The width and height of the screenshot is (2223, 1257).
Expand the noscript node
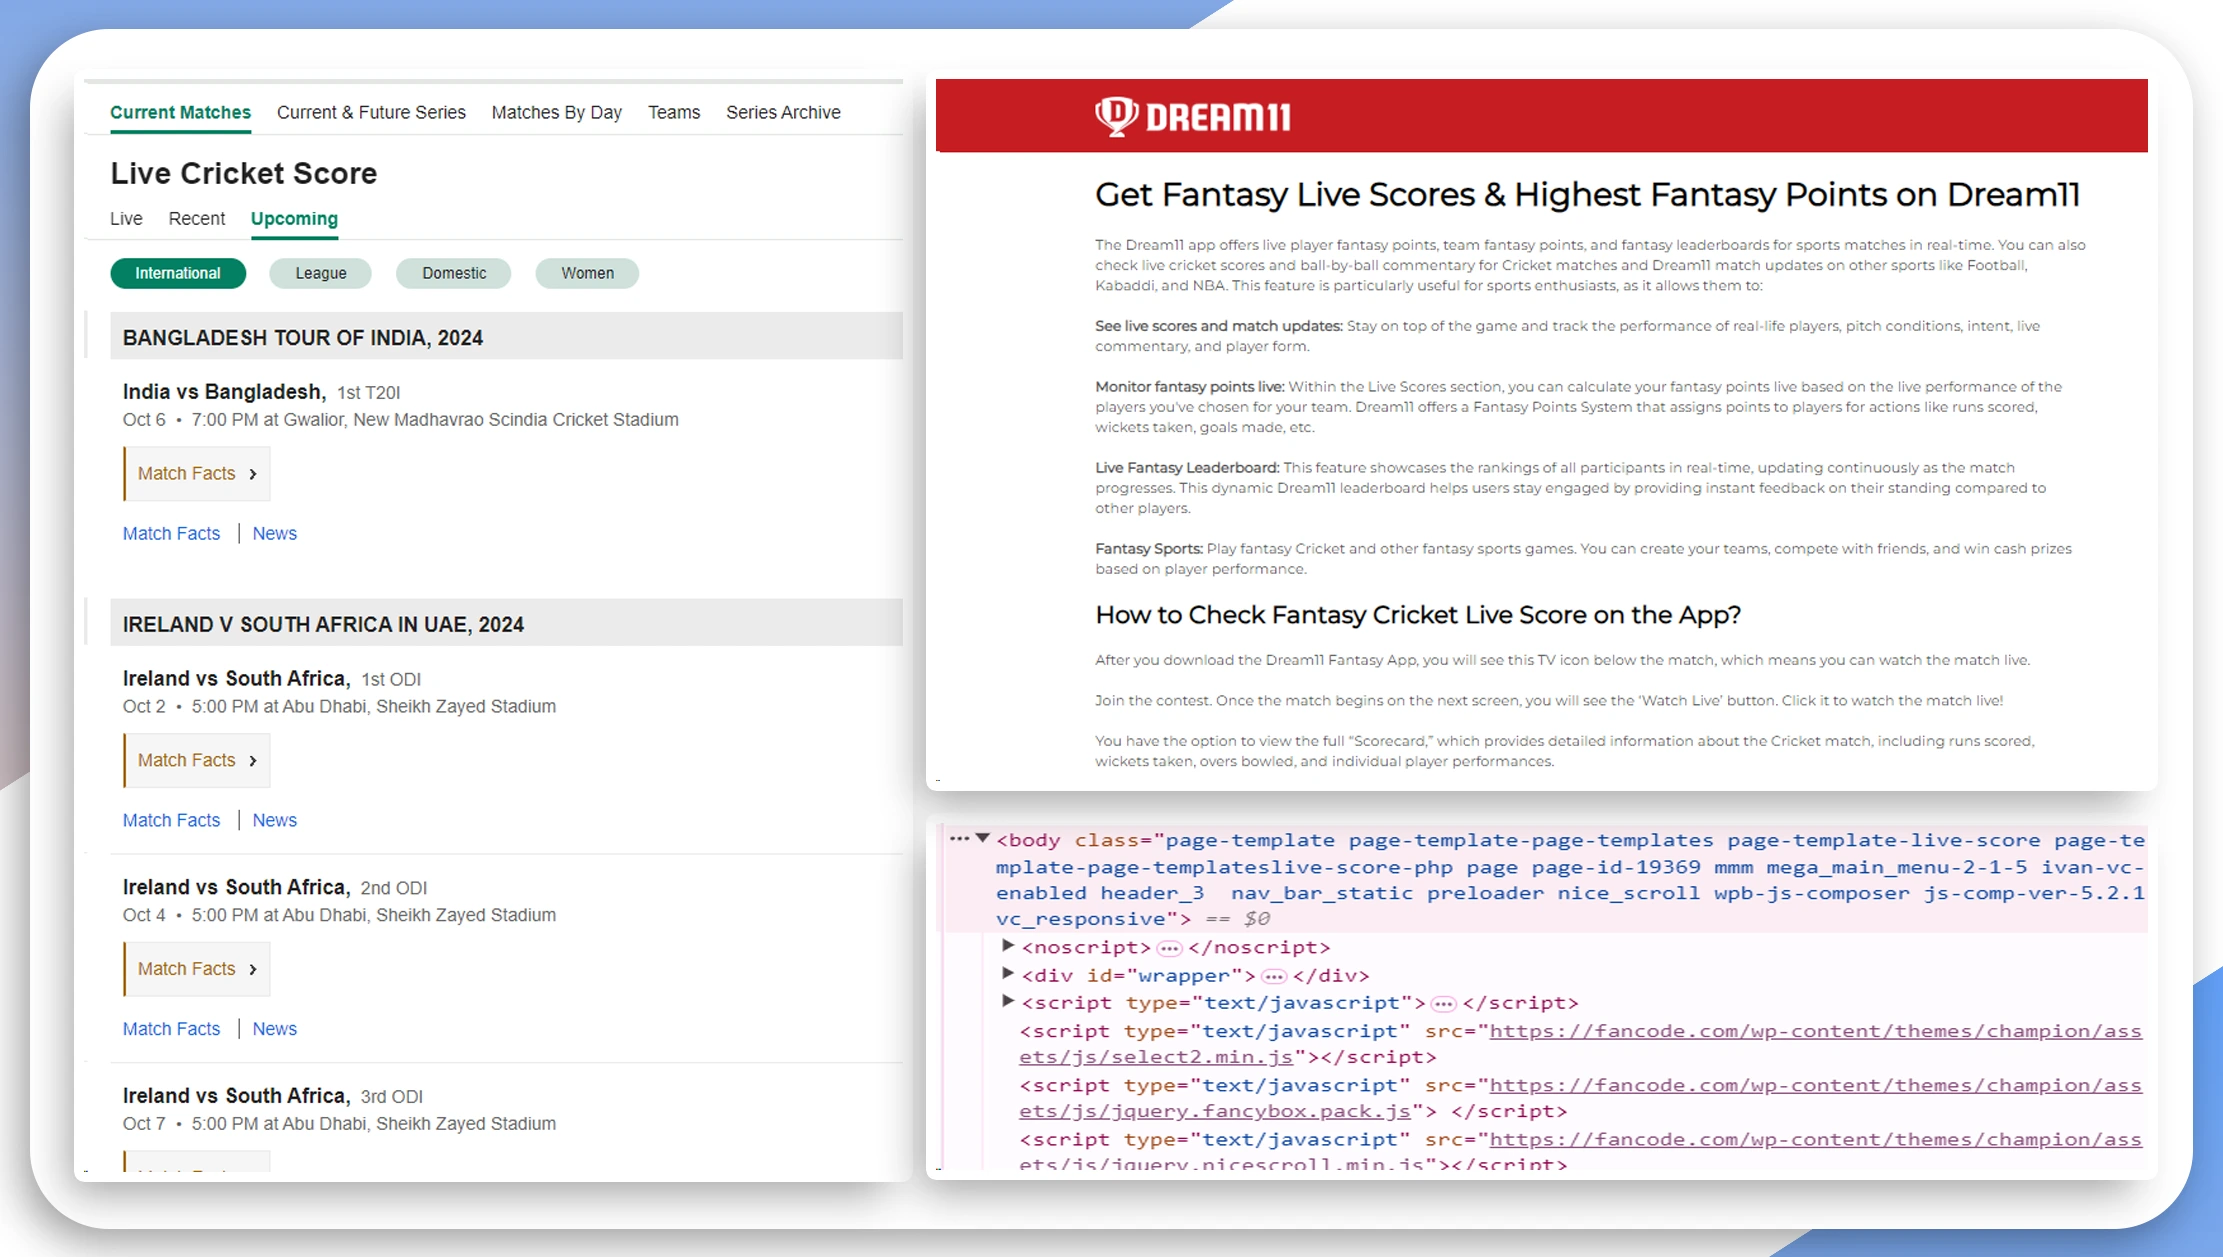click(x=1008, y=945)
